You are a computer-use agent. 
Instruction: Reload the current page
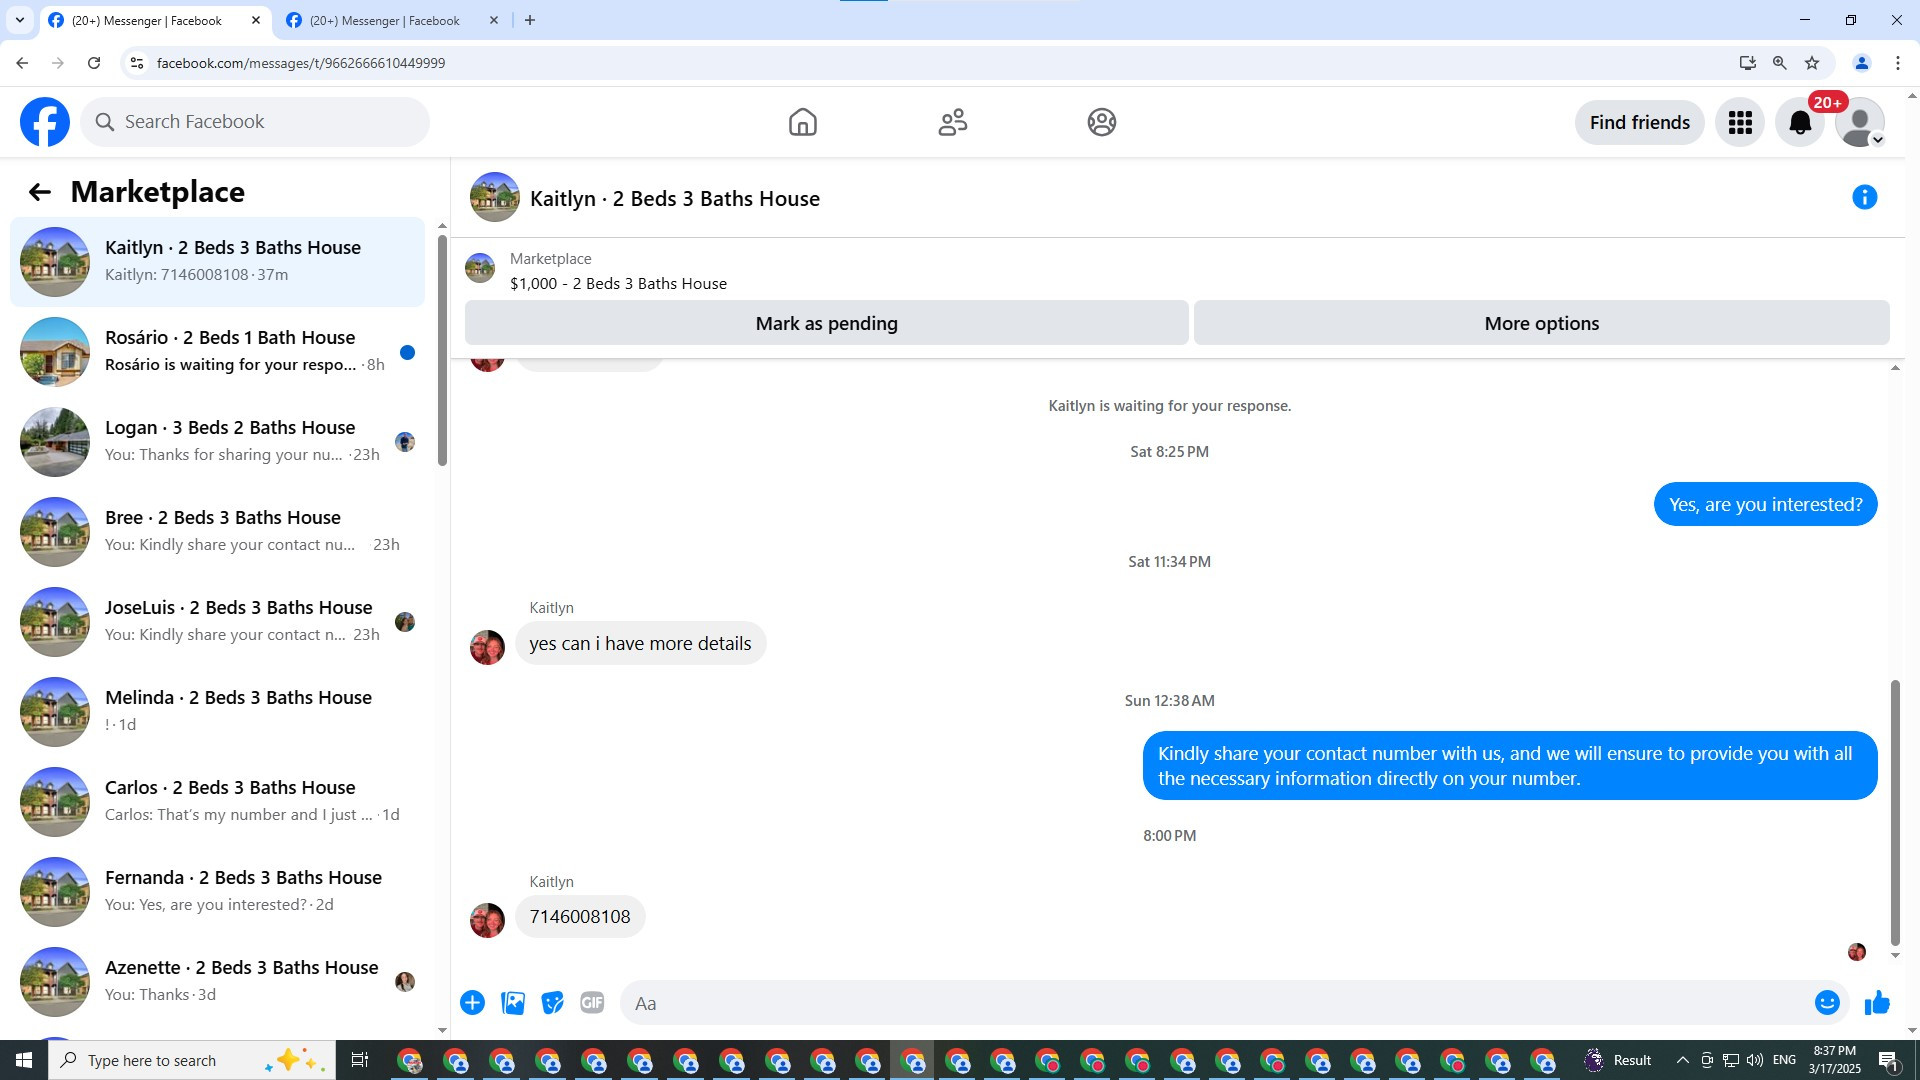(94, 63)
